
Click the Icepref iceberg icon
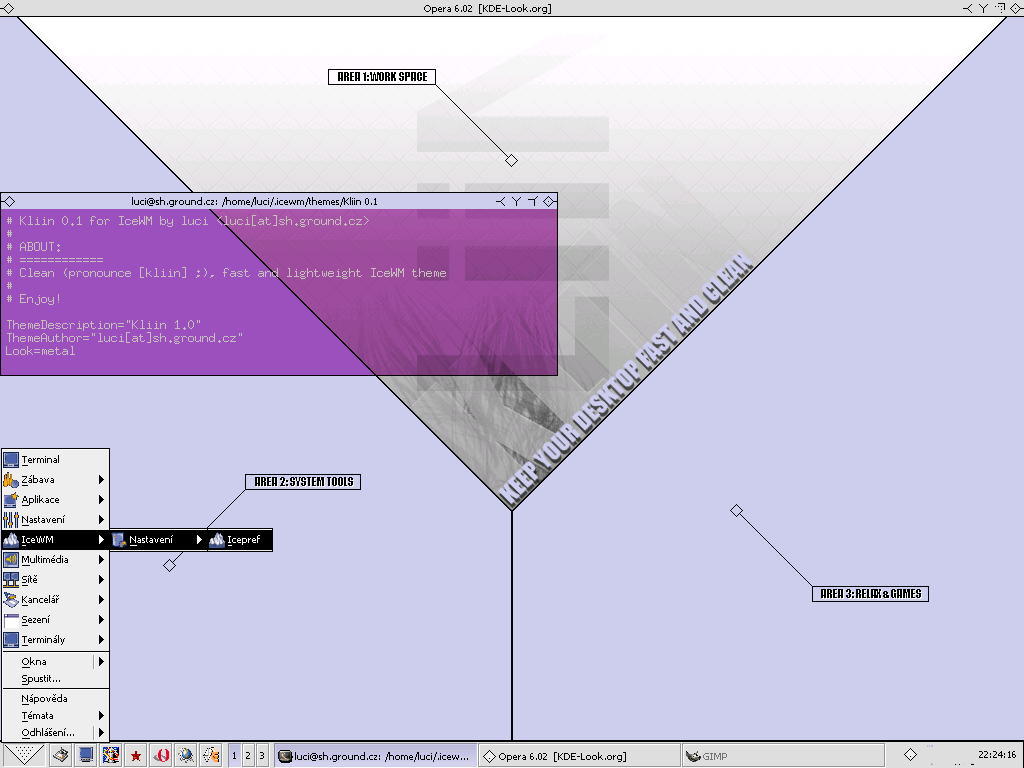(x=217, y=539)
